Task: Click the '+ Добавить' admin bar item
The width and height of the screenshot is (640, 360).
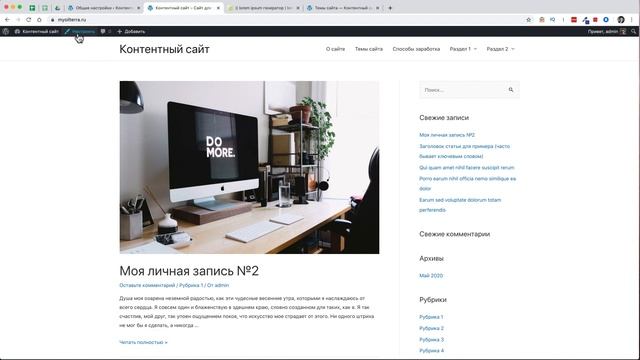Action: [131, 31]
